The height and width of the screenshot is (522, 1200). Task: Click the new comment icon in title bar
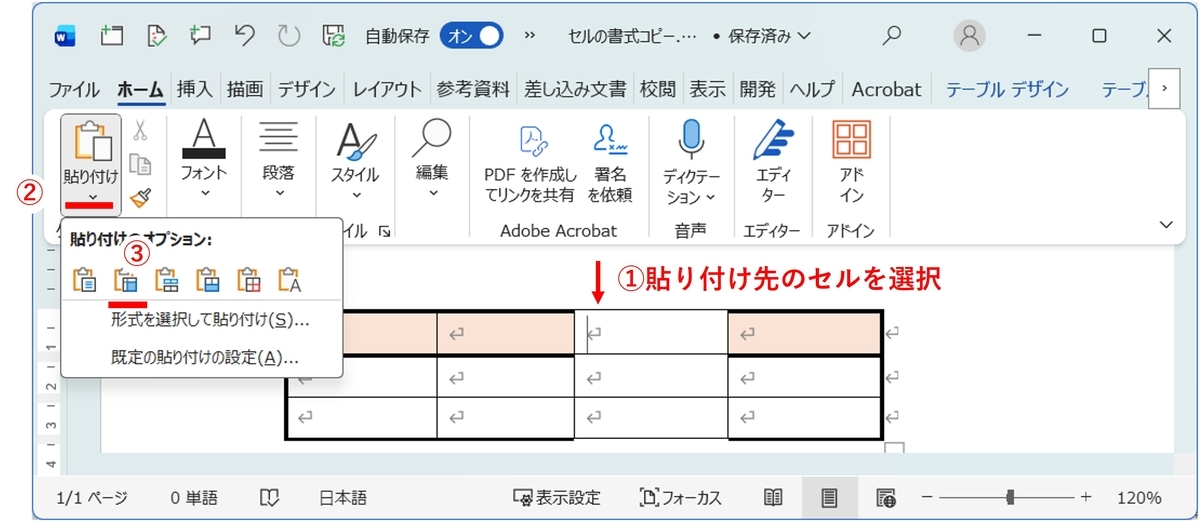click(x=200, y=36)
